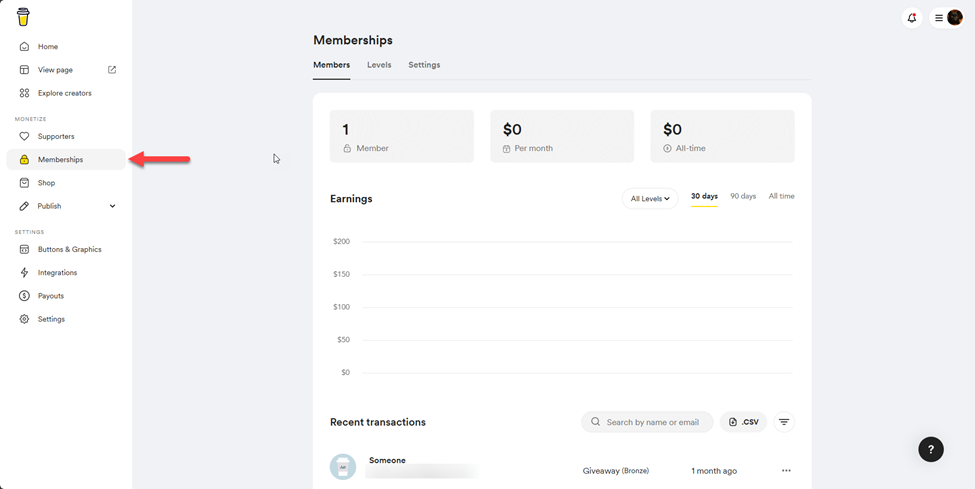Click the Buy Me a Coffee cup logo

pos(23,17)
